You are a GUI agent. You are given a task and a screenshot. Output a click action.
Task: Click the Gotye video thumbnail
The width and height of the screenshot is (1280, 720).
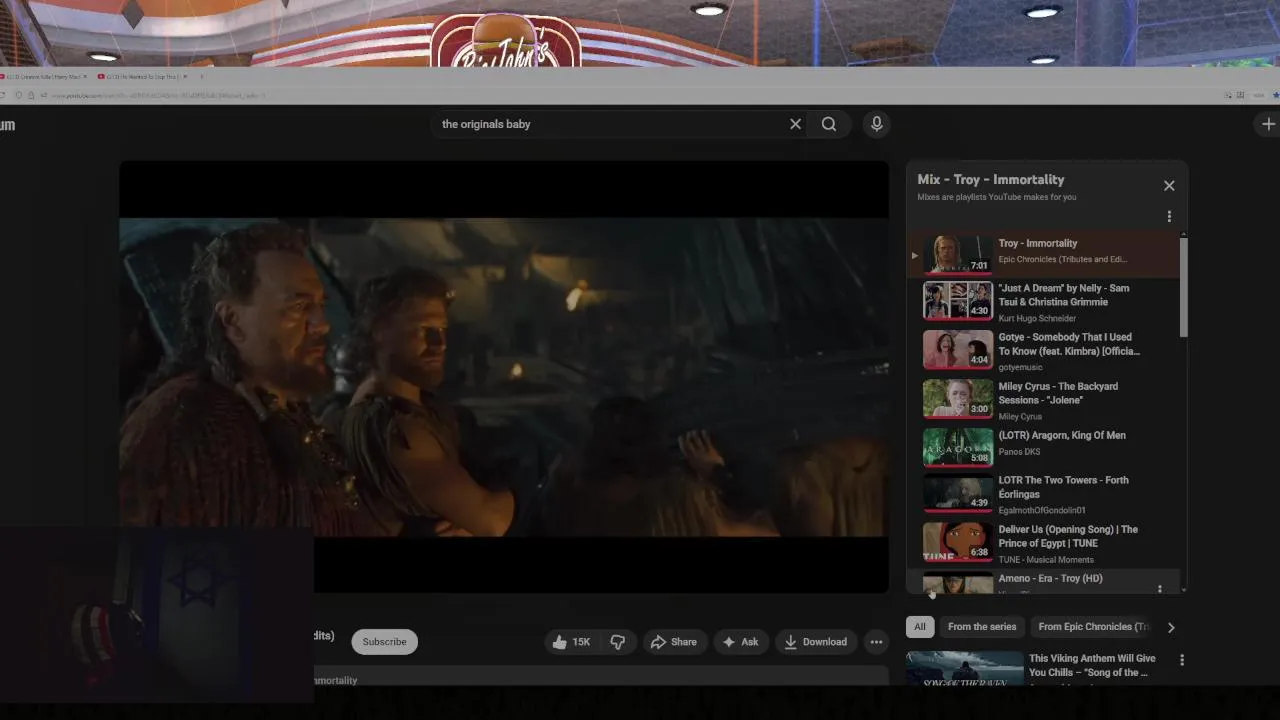[958, 349]
